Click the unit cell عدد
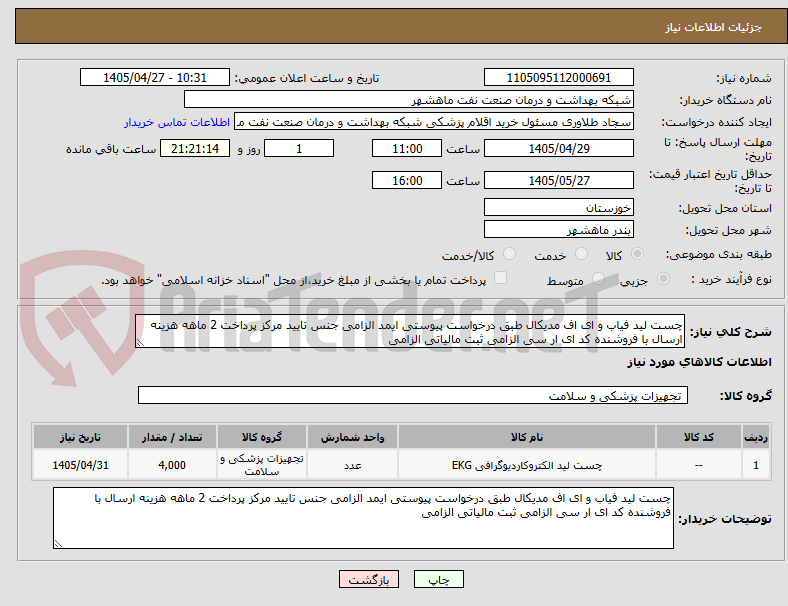788x606 pixels. 352,465
